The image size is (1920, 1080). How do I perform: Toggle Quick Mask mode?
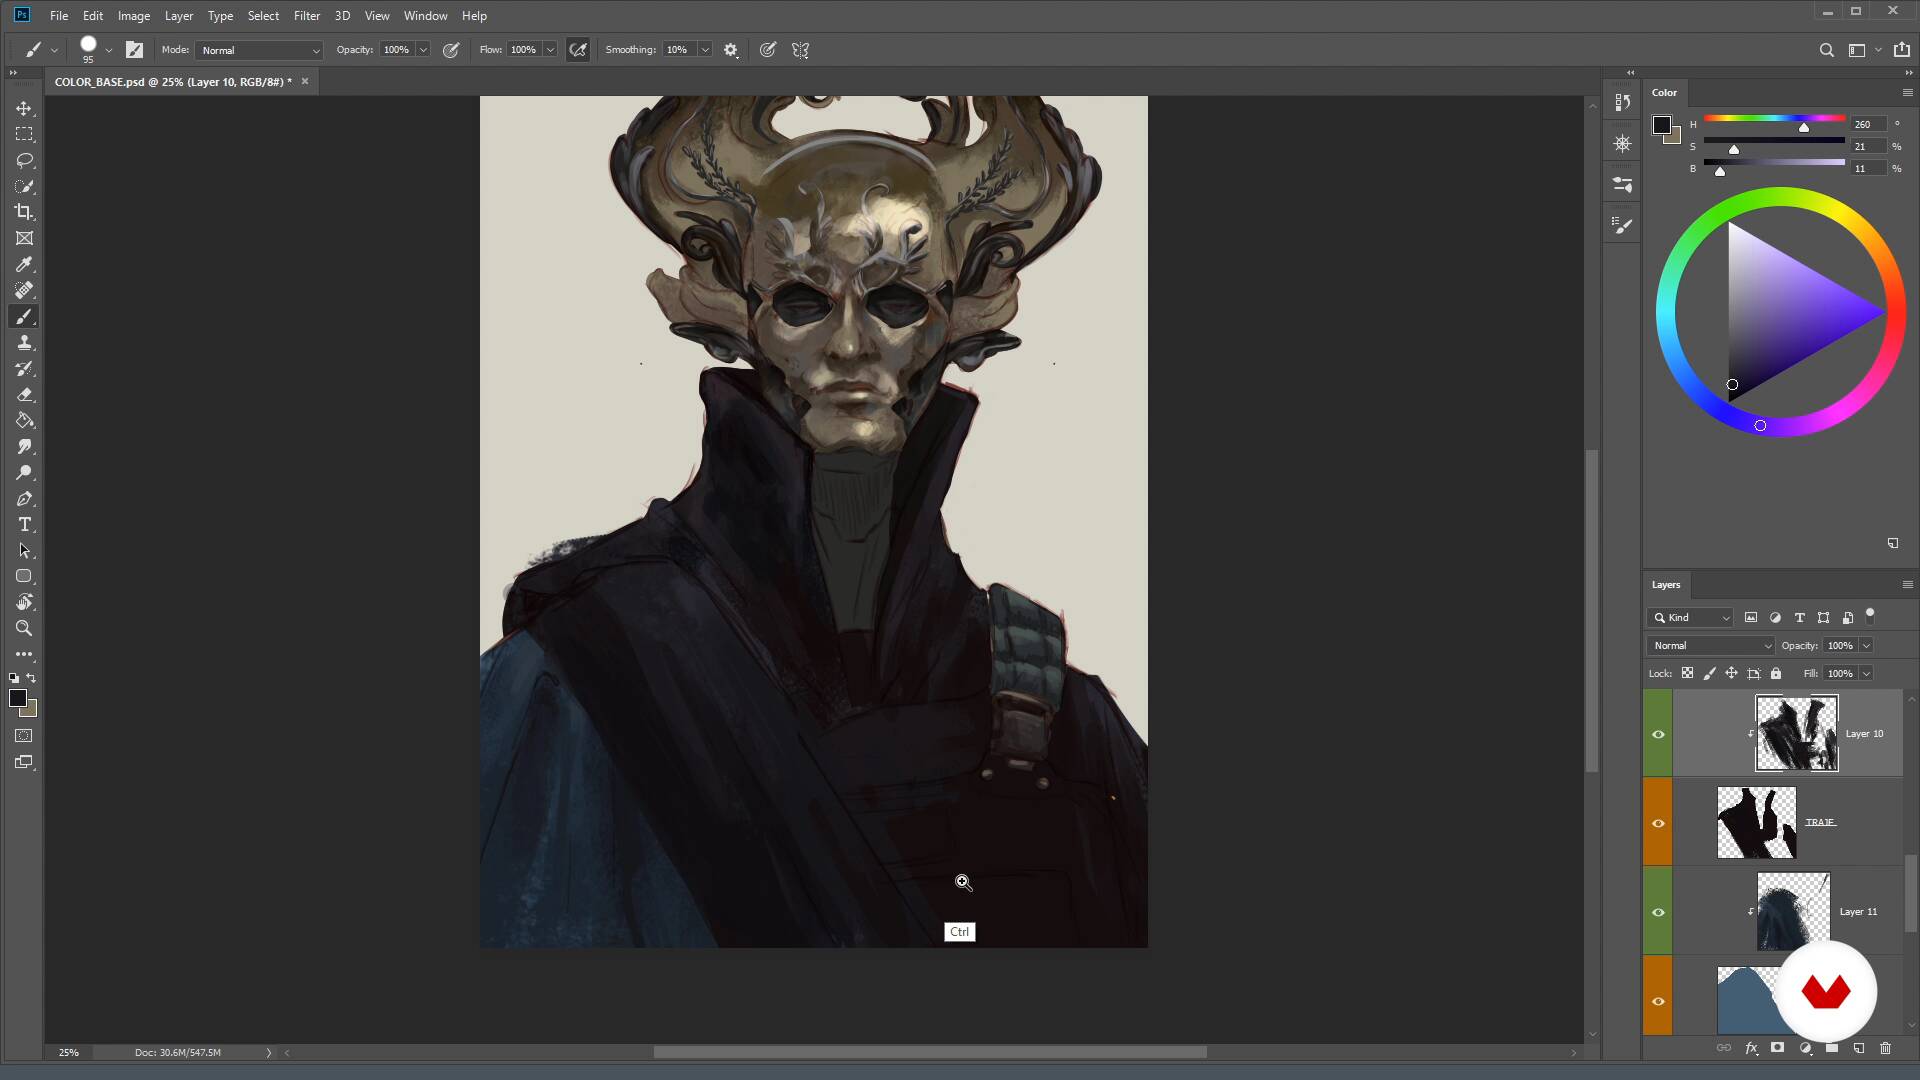(x=24, y=736)
